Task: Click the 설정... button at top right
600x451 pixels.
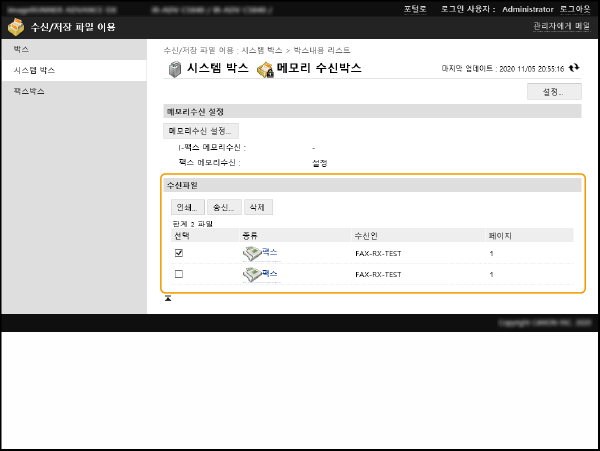Action: pyautogui.click(x=554, y=91)
